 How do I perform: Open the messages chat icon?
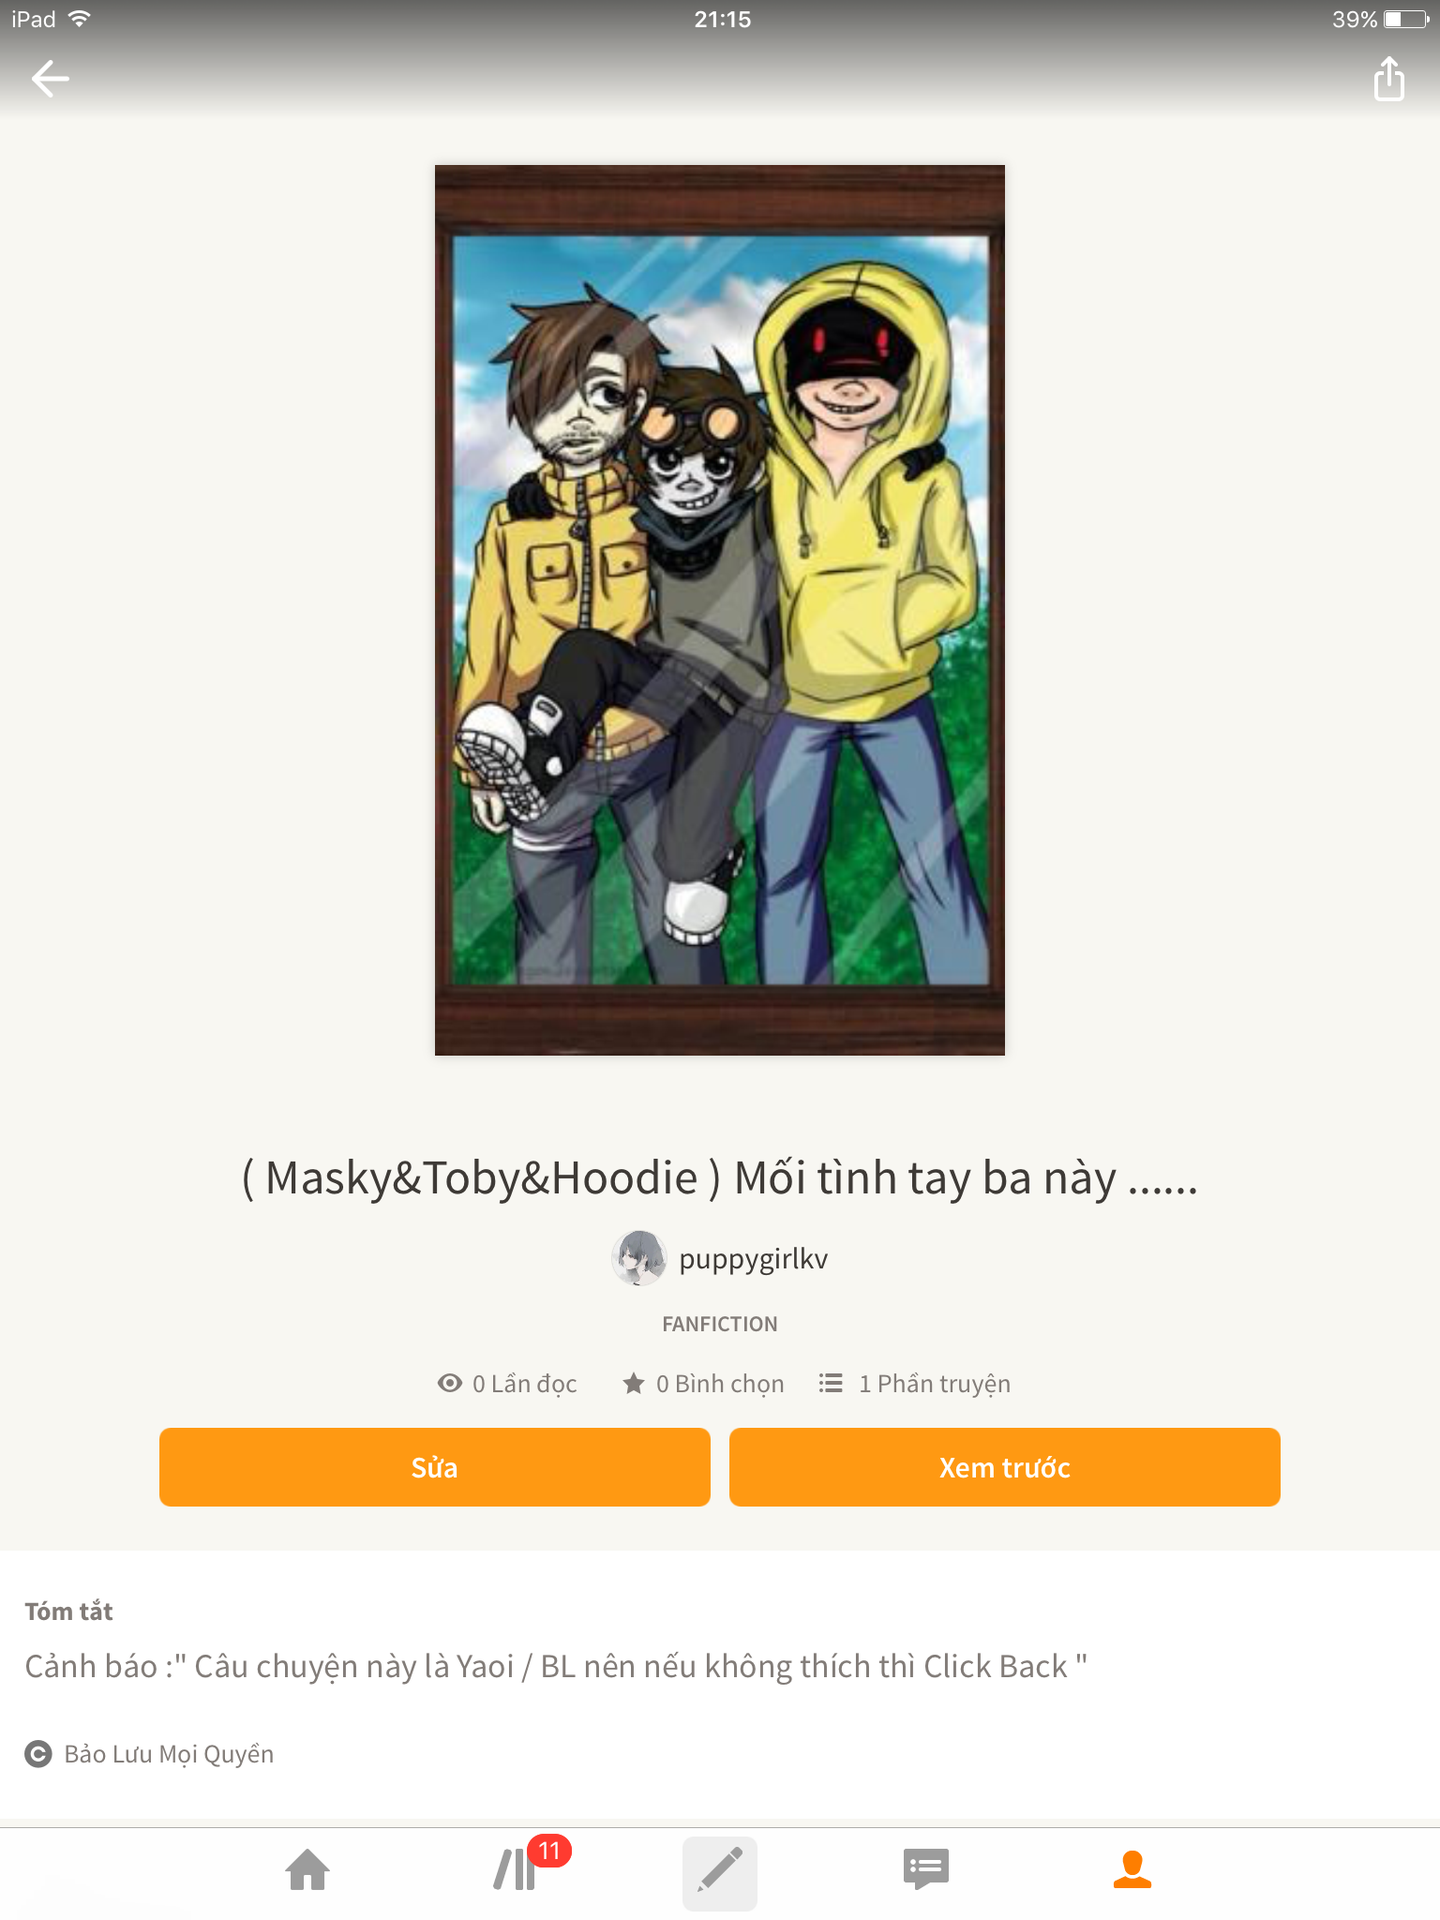click(x=926, y=1869)
